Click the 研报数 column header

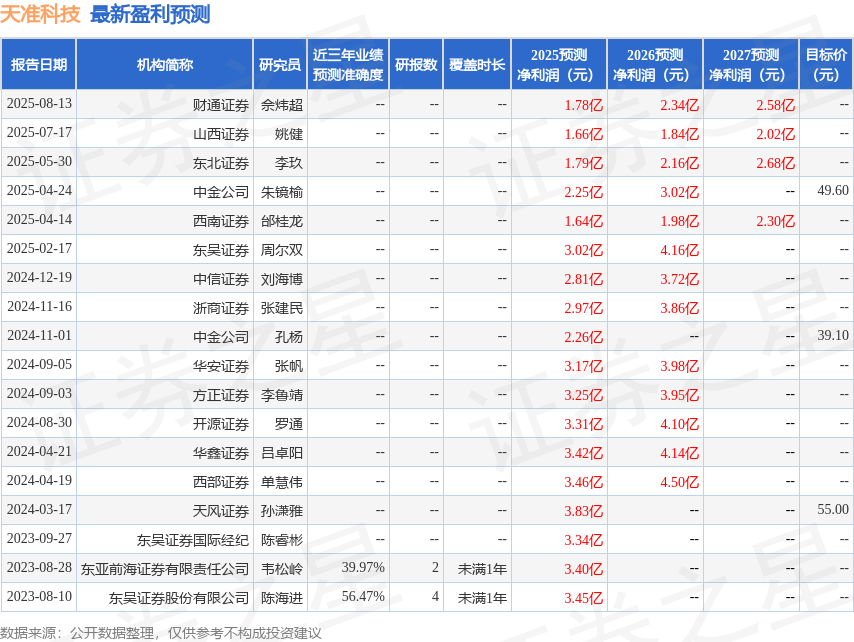pyautogui.click(x=416, y=64)
